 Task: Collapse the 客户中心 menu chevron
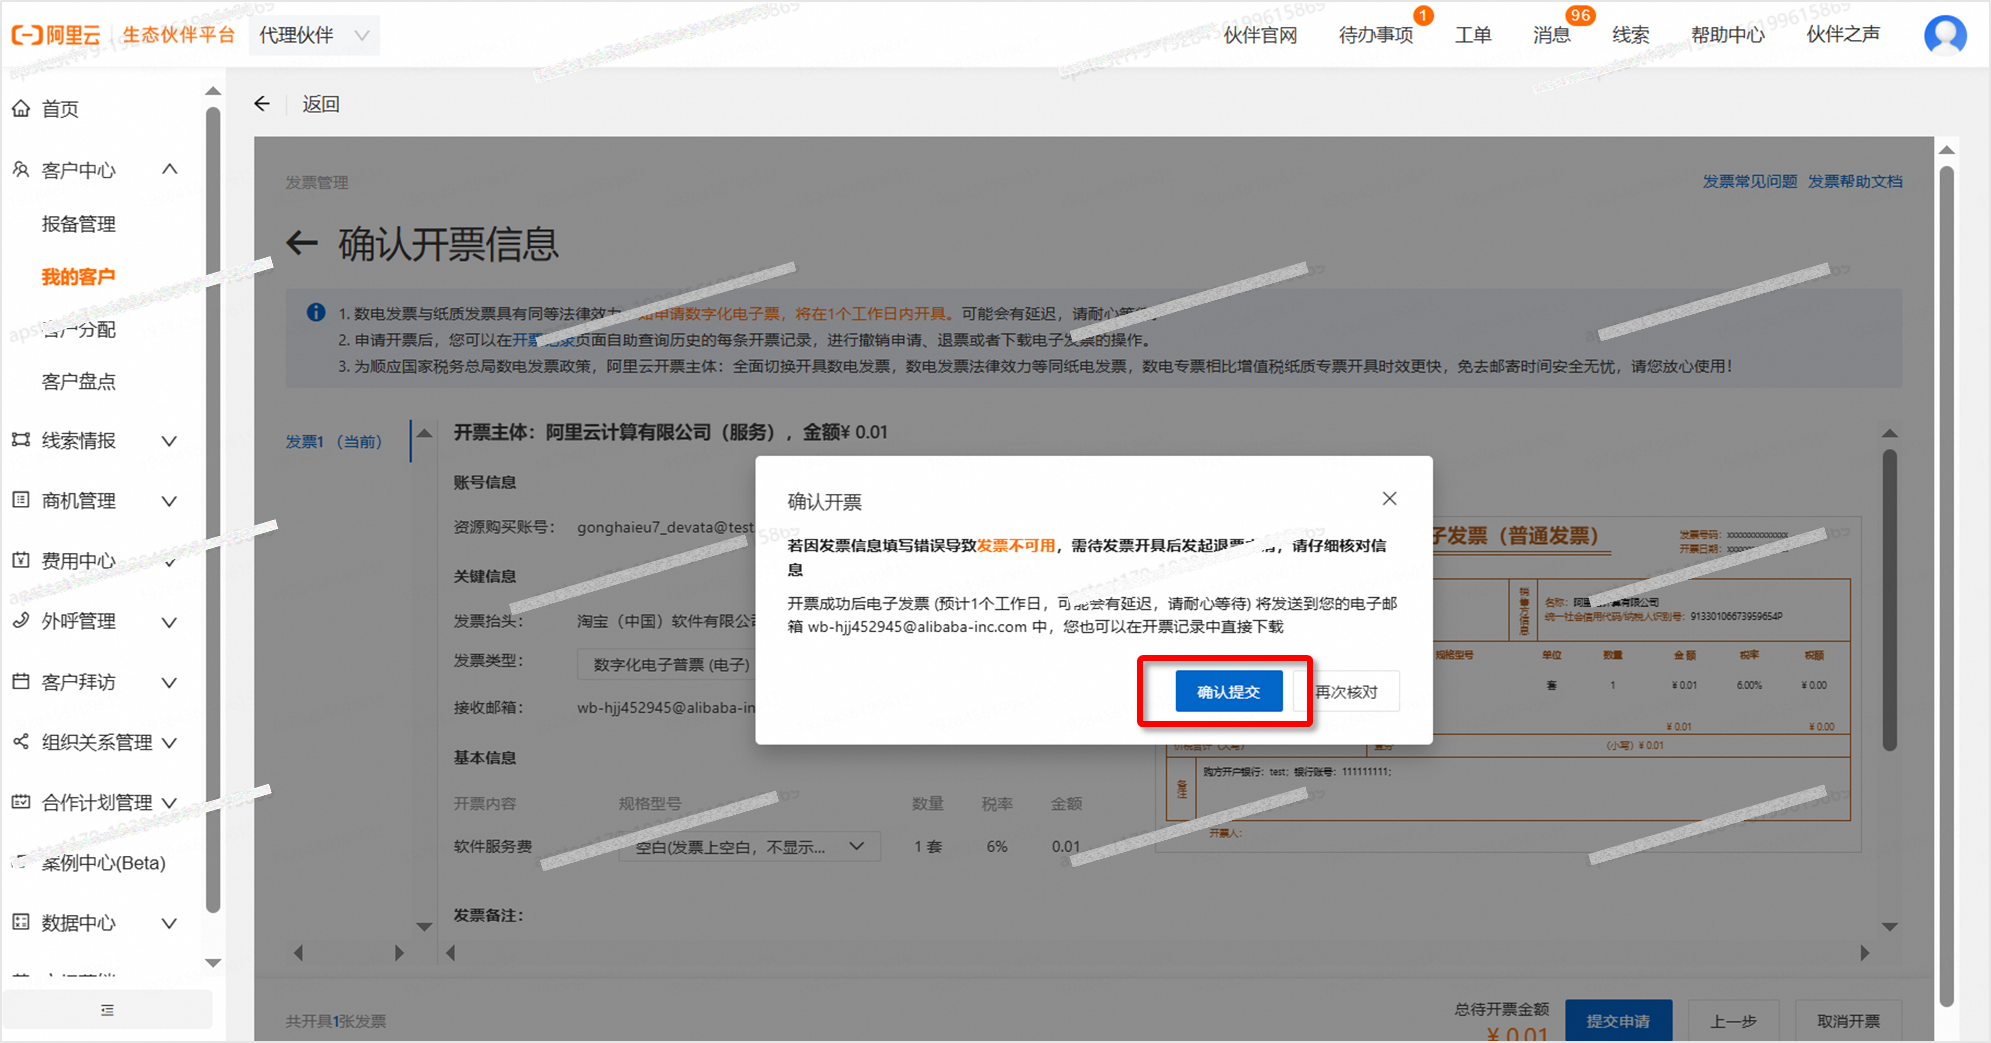[x=170, y=170]
